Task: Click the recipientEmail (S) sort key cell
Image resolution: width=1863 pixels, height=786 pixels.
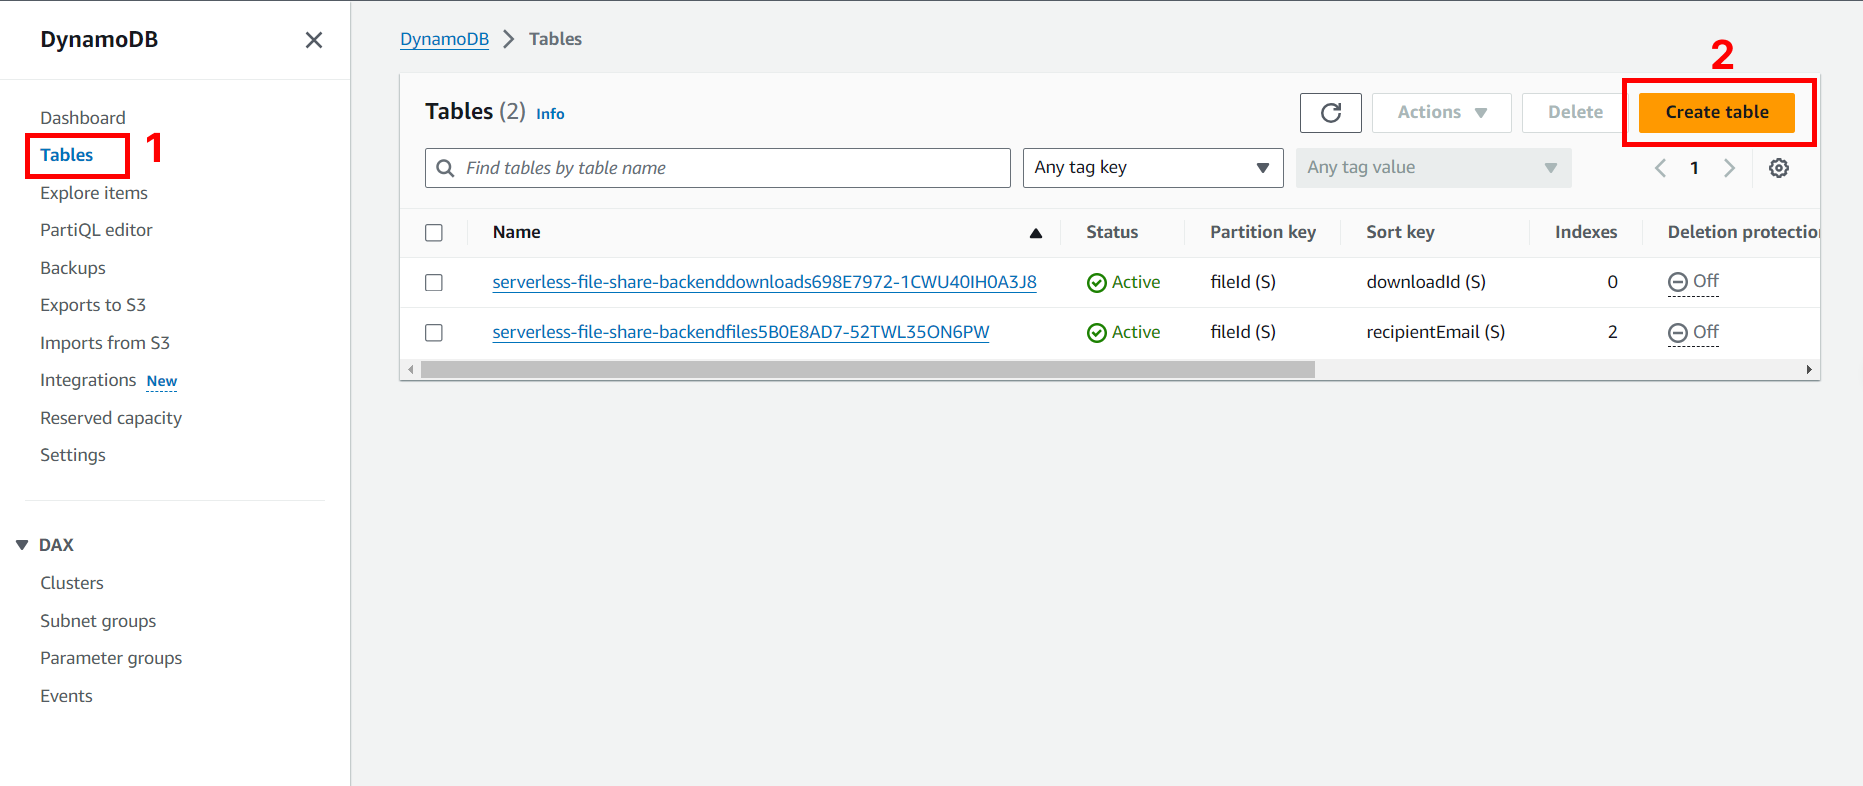Action: tap(1435, 332)
